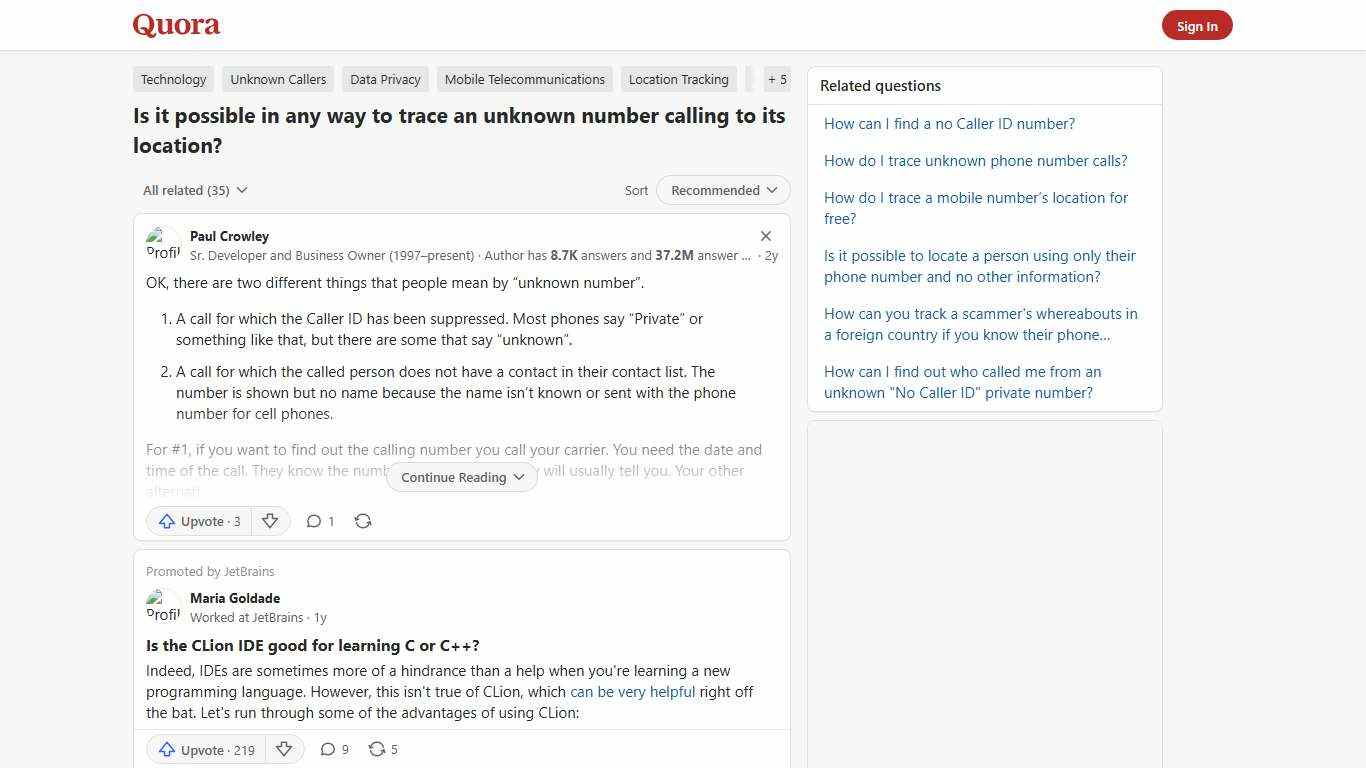Select the Technology topic chip
Viewport: 1366px width, 768px height.
coord(173,79)
